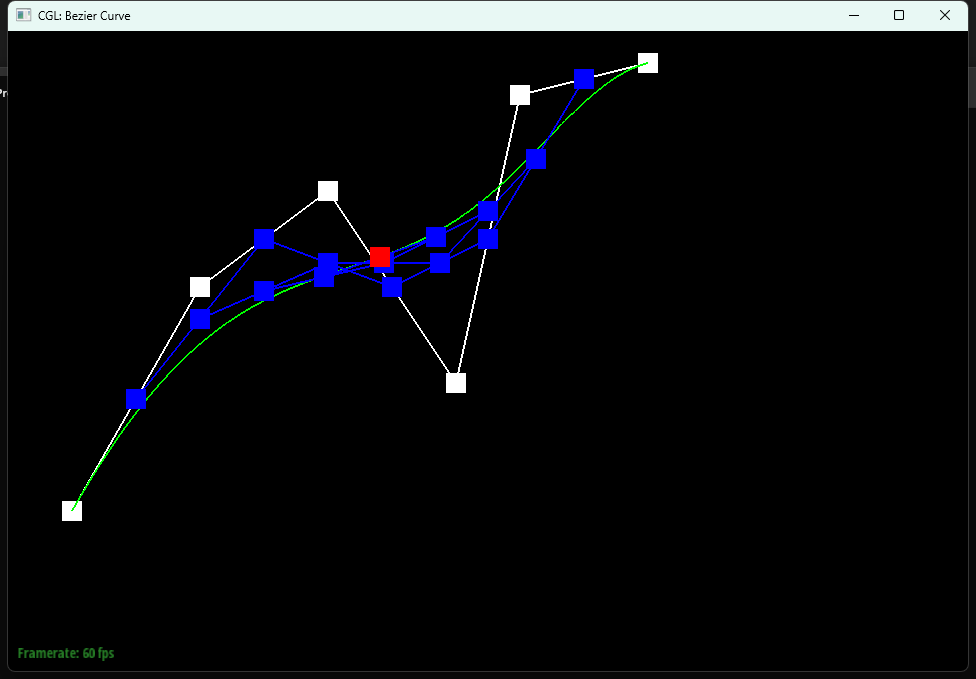Select the bottom-left white starting control point
The height and width of the screenshot is (679, 976).
tap(72, 511)
